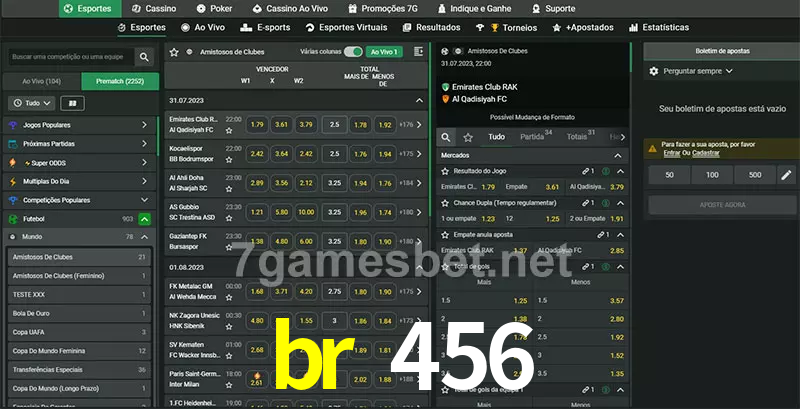Favorite the Chance Dupla market
This screenshot has width=800, height=409.
[x=445, y=203]
